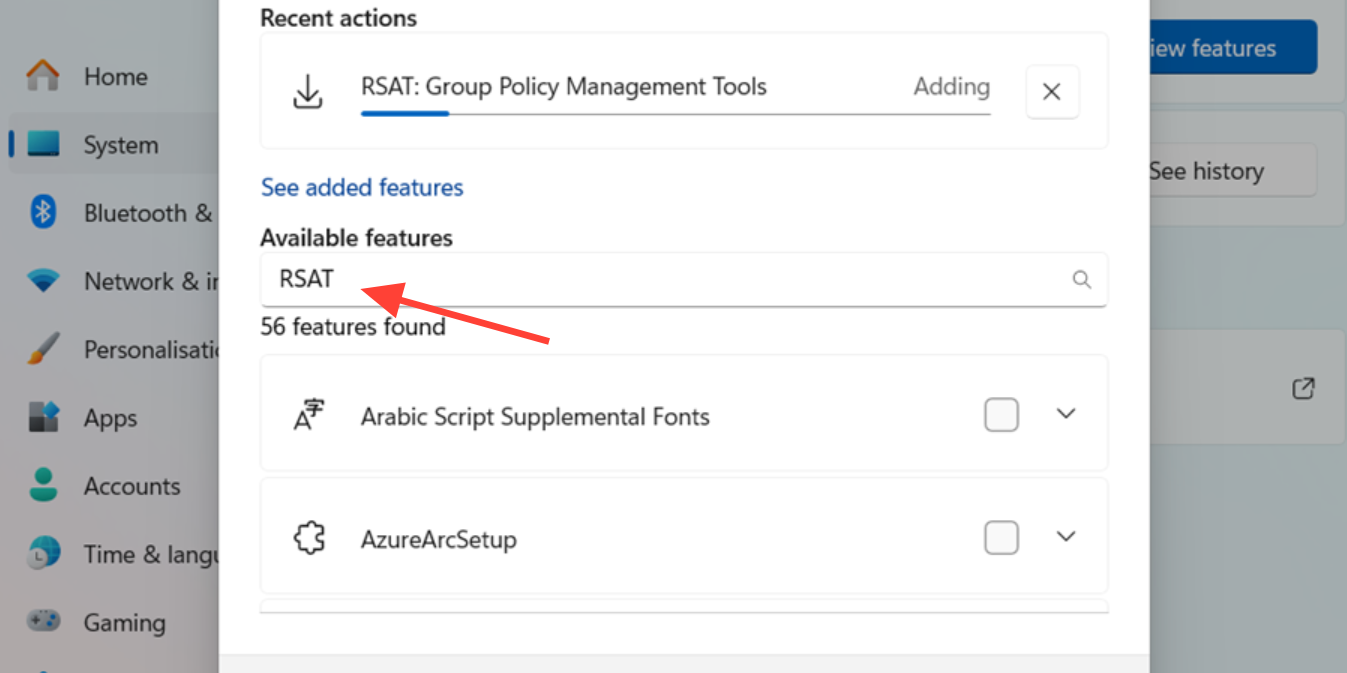Expand AzureArcSetup details chevron
The image size is (1347, 673).
click(x=1067, y=537)
